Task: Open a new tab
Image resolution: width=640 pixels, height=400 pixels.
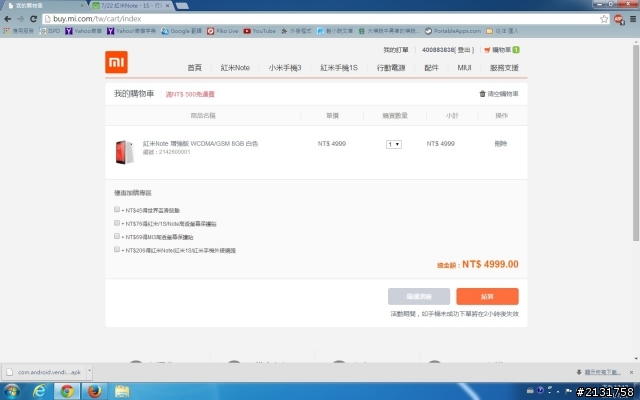Action: (x=182, y=6)
